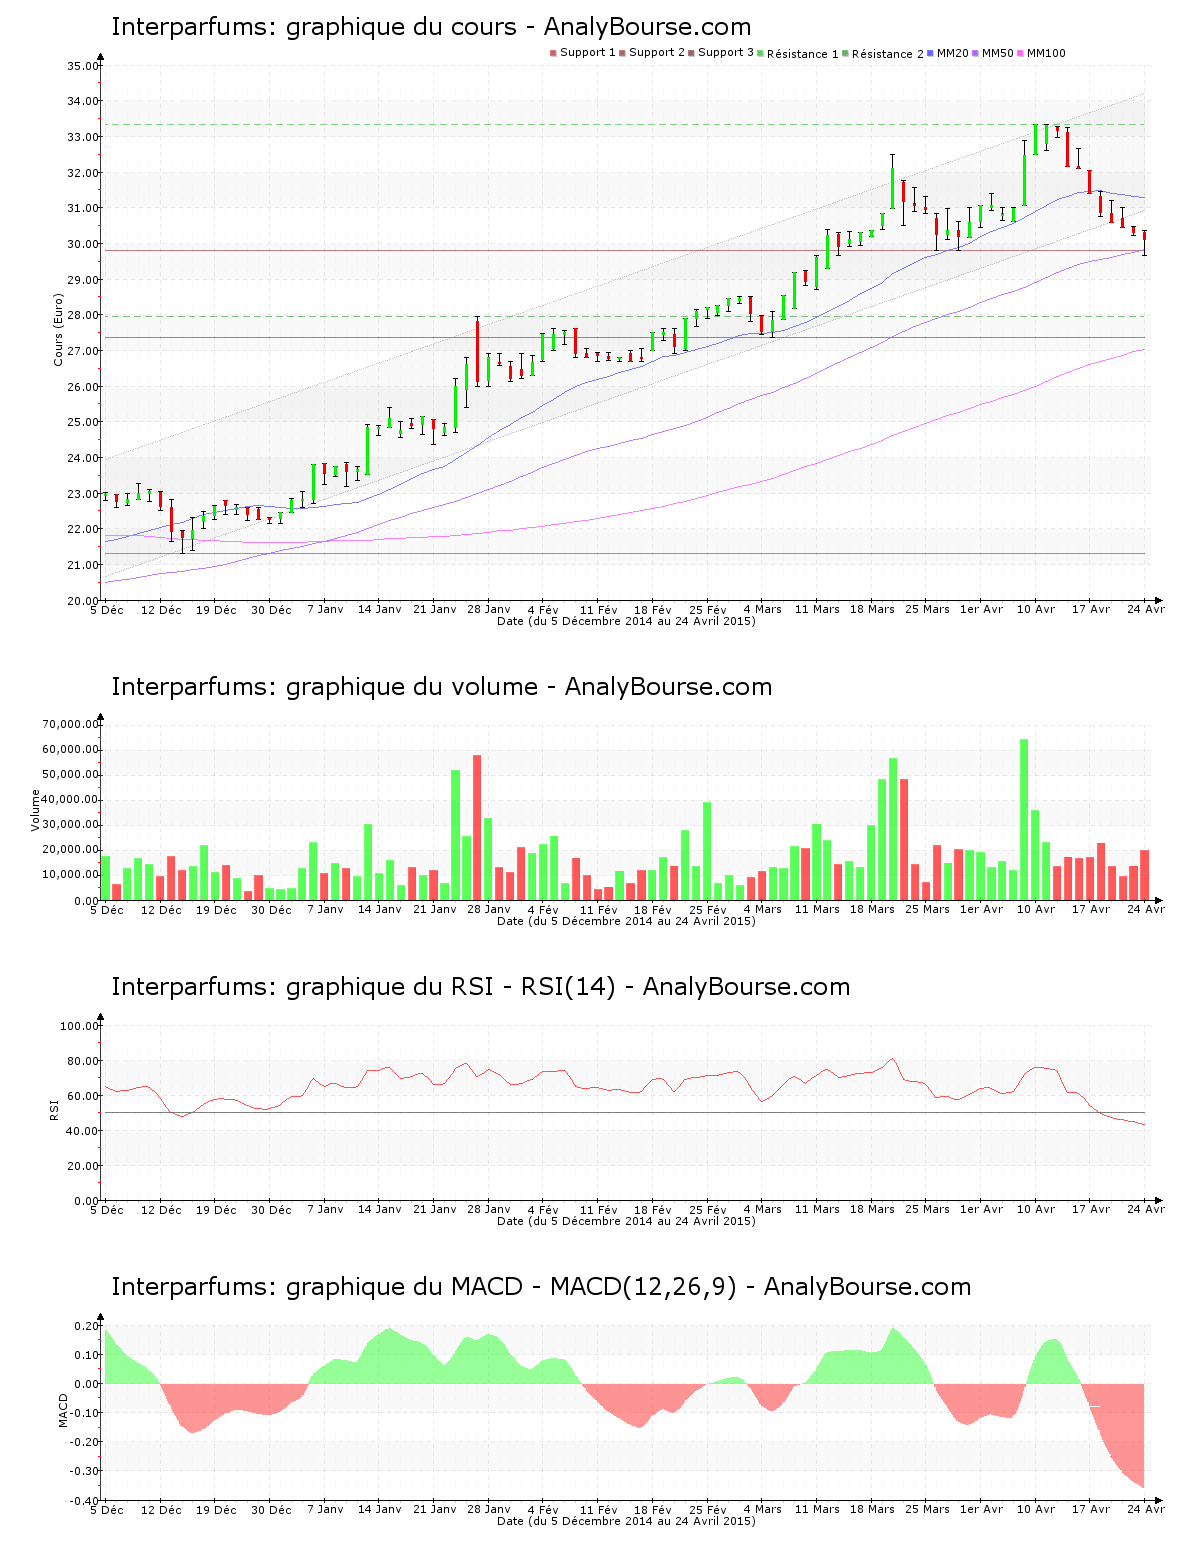
Task: Click the tallest green volume bar near 10 Avr
Action: coord(1024,820)
